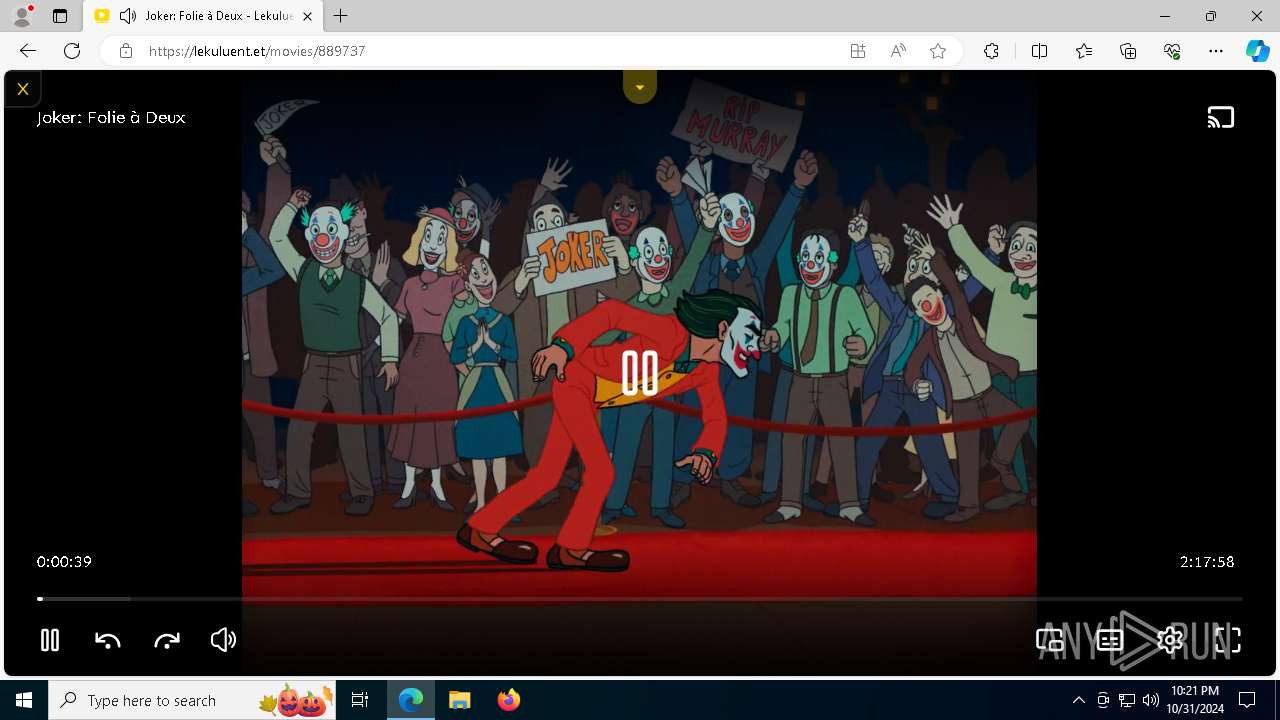Click the large center pause overlay
This screenshot has height=720, width=1280.
click(640, 373)
